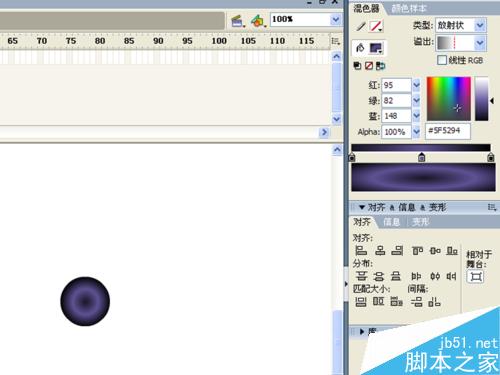The height and width of the screenshot is (375, 500).
Task: Open the 100% zoom dropdown
Action: tap(335, 20)
